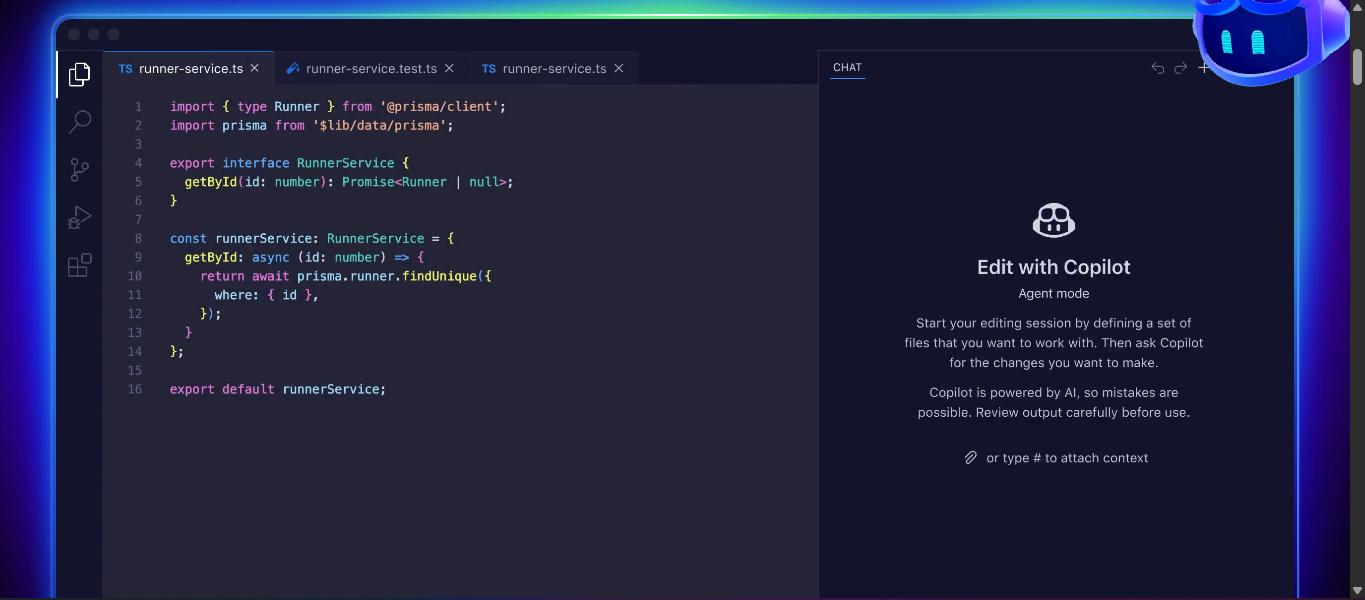The width and height of the screenshot is (1365, 600).
Task: Open the Source Control view
Action: (79, 170)
